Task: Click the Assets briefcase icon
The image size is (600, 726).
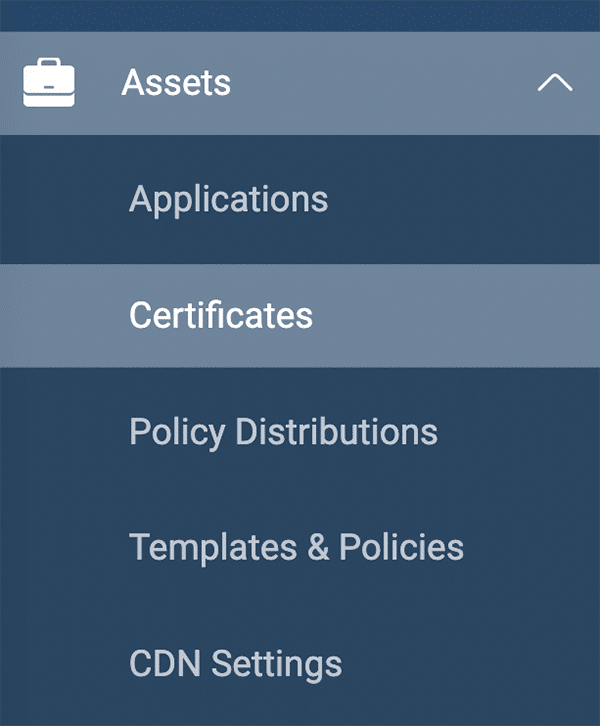Action: (49, 82)
